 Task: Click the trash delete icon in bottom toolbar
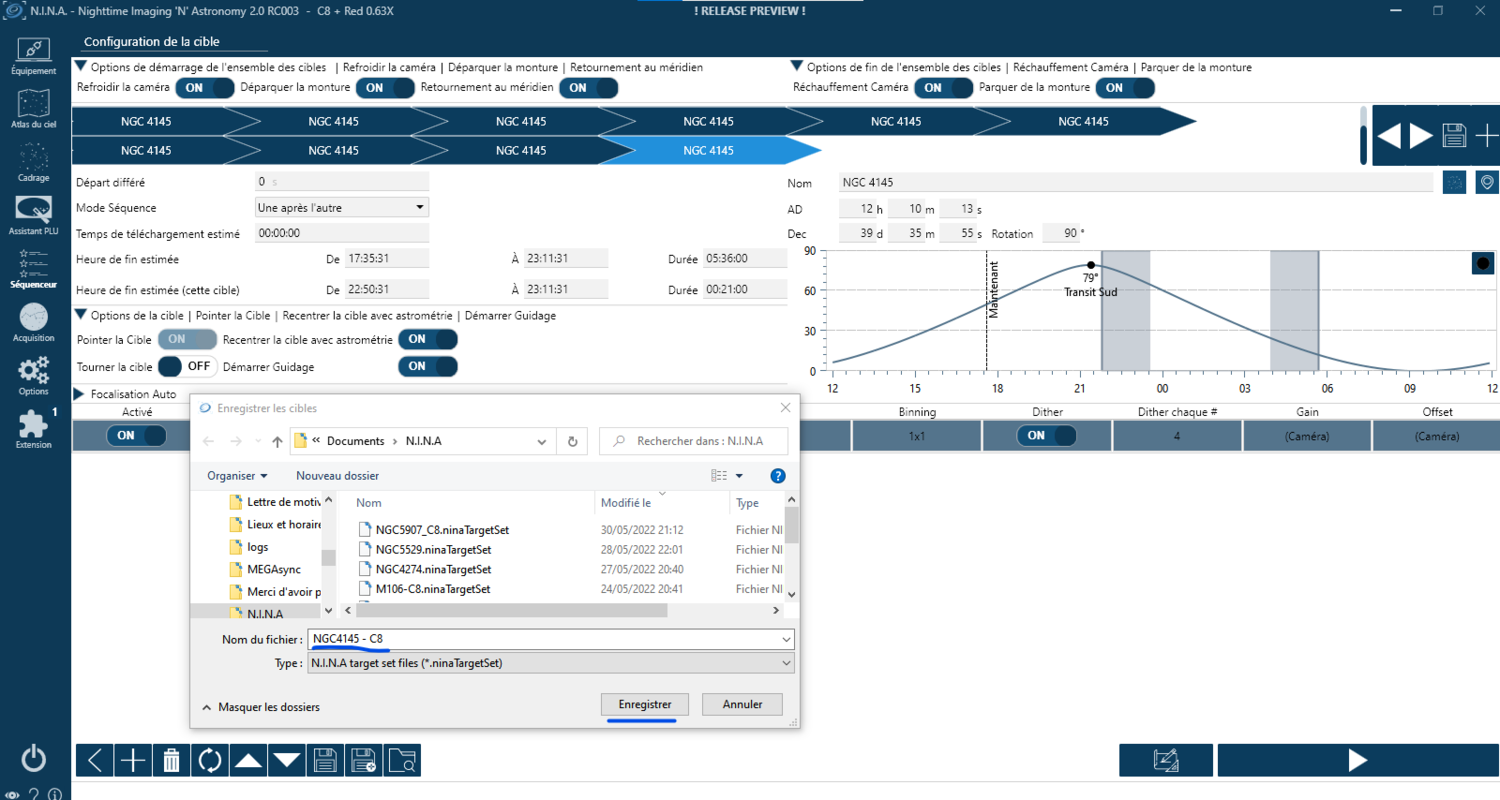pos(171,760)
